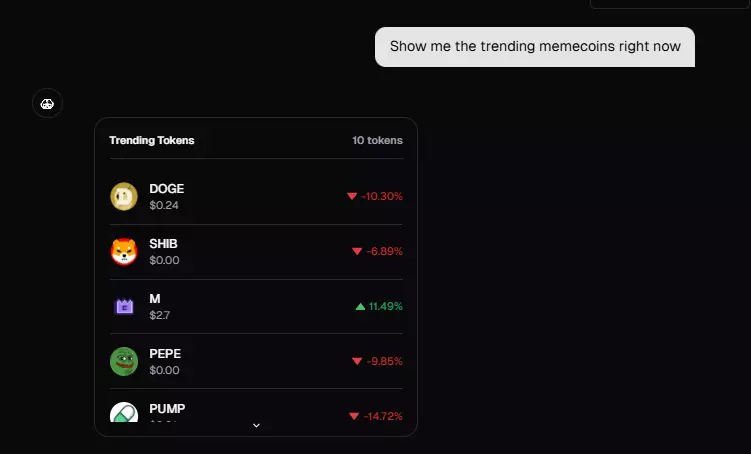
Task: Click the assistant avatar icon
Action: tap(47, 102)
